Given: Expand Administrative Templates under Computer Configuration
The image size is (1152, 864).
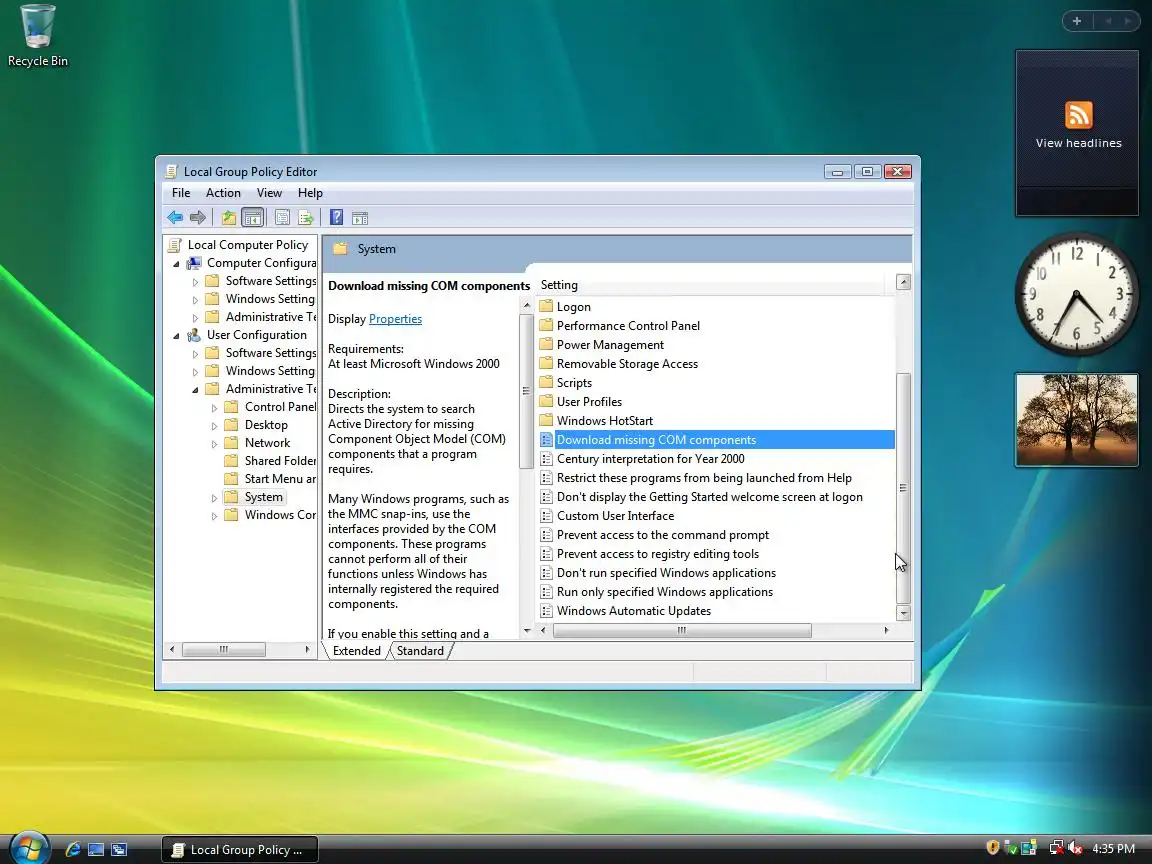Looking at the screenshot, I should point(195,317).
